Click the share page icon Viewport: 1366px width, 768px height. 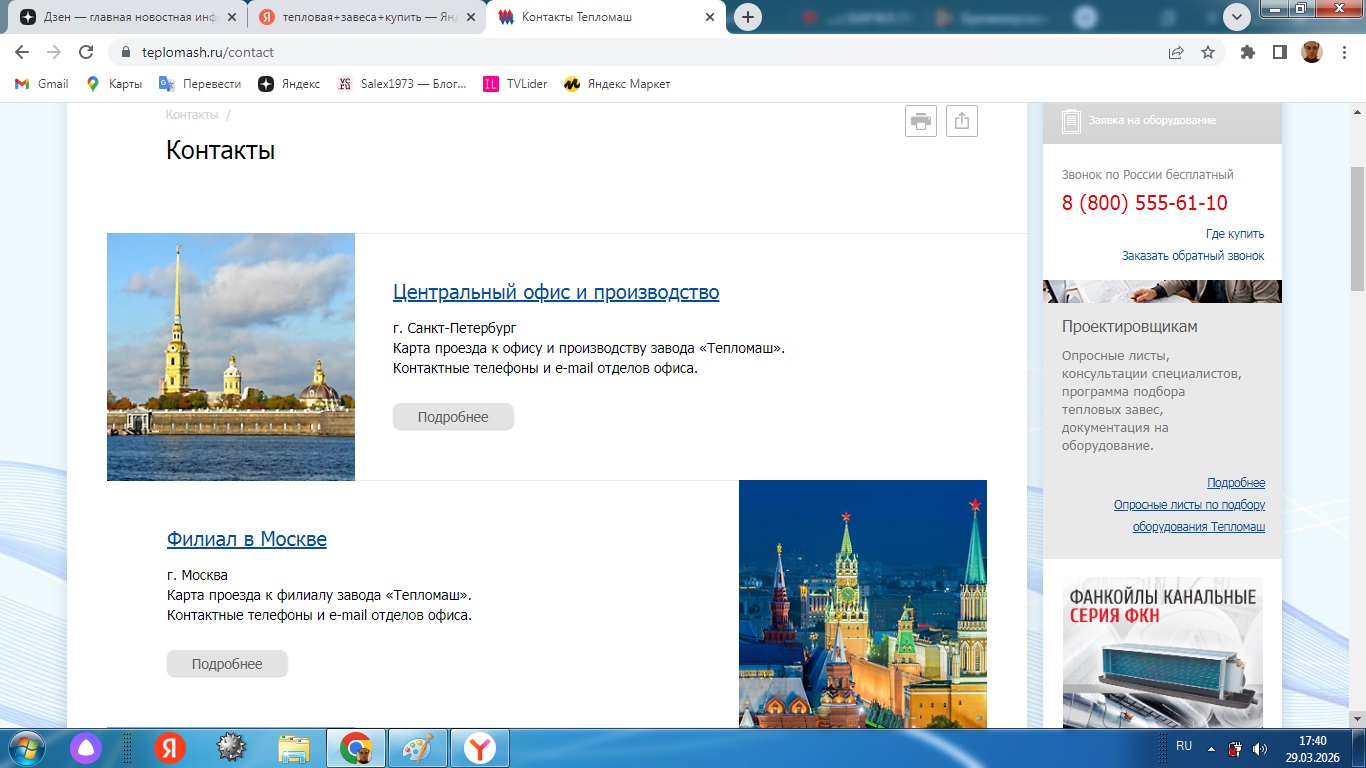tap(961, 121)
